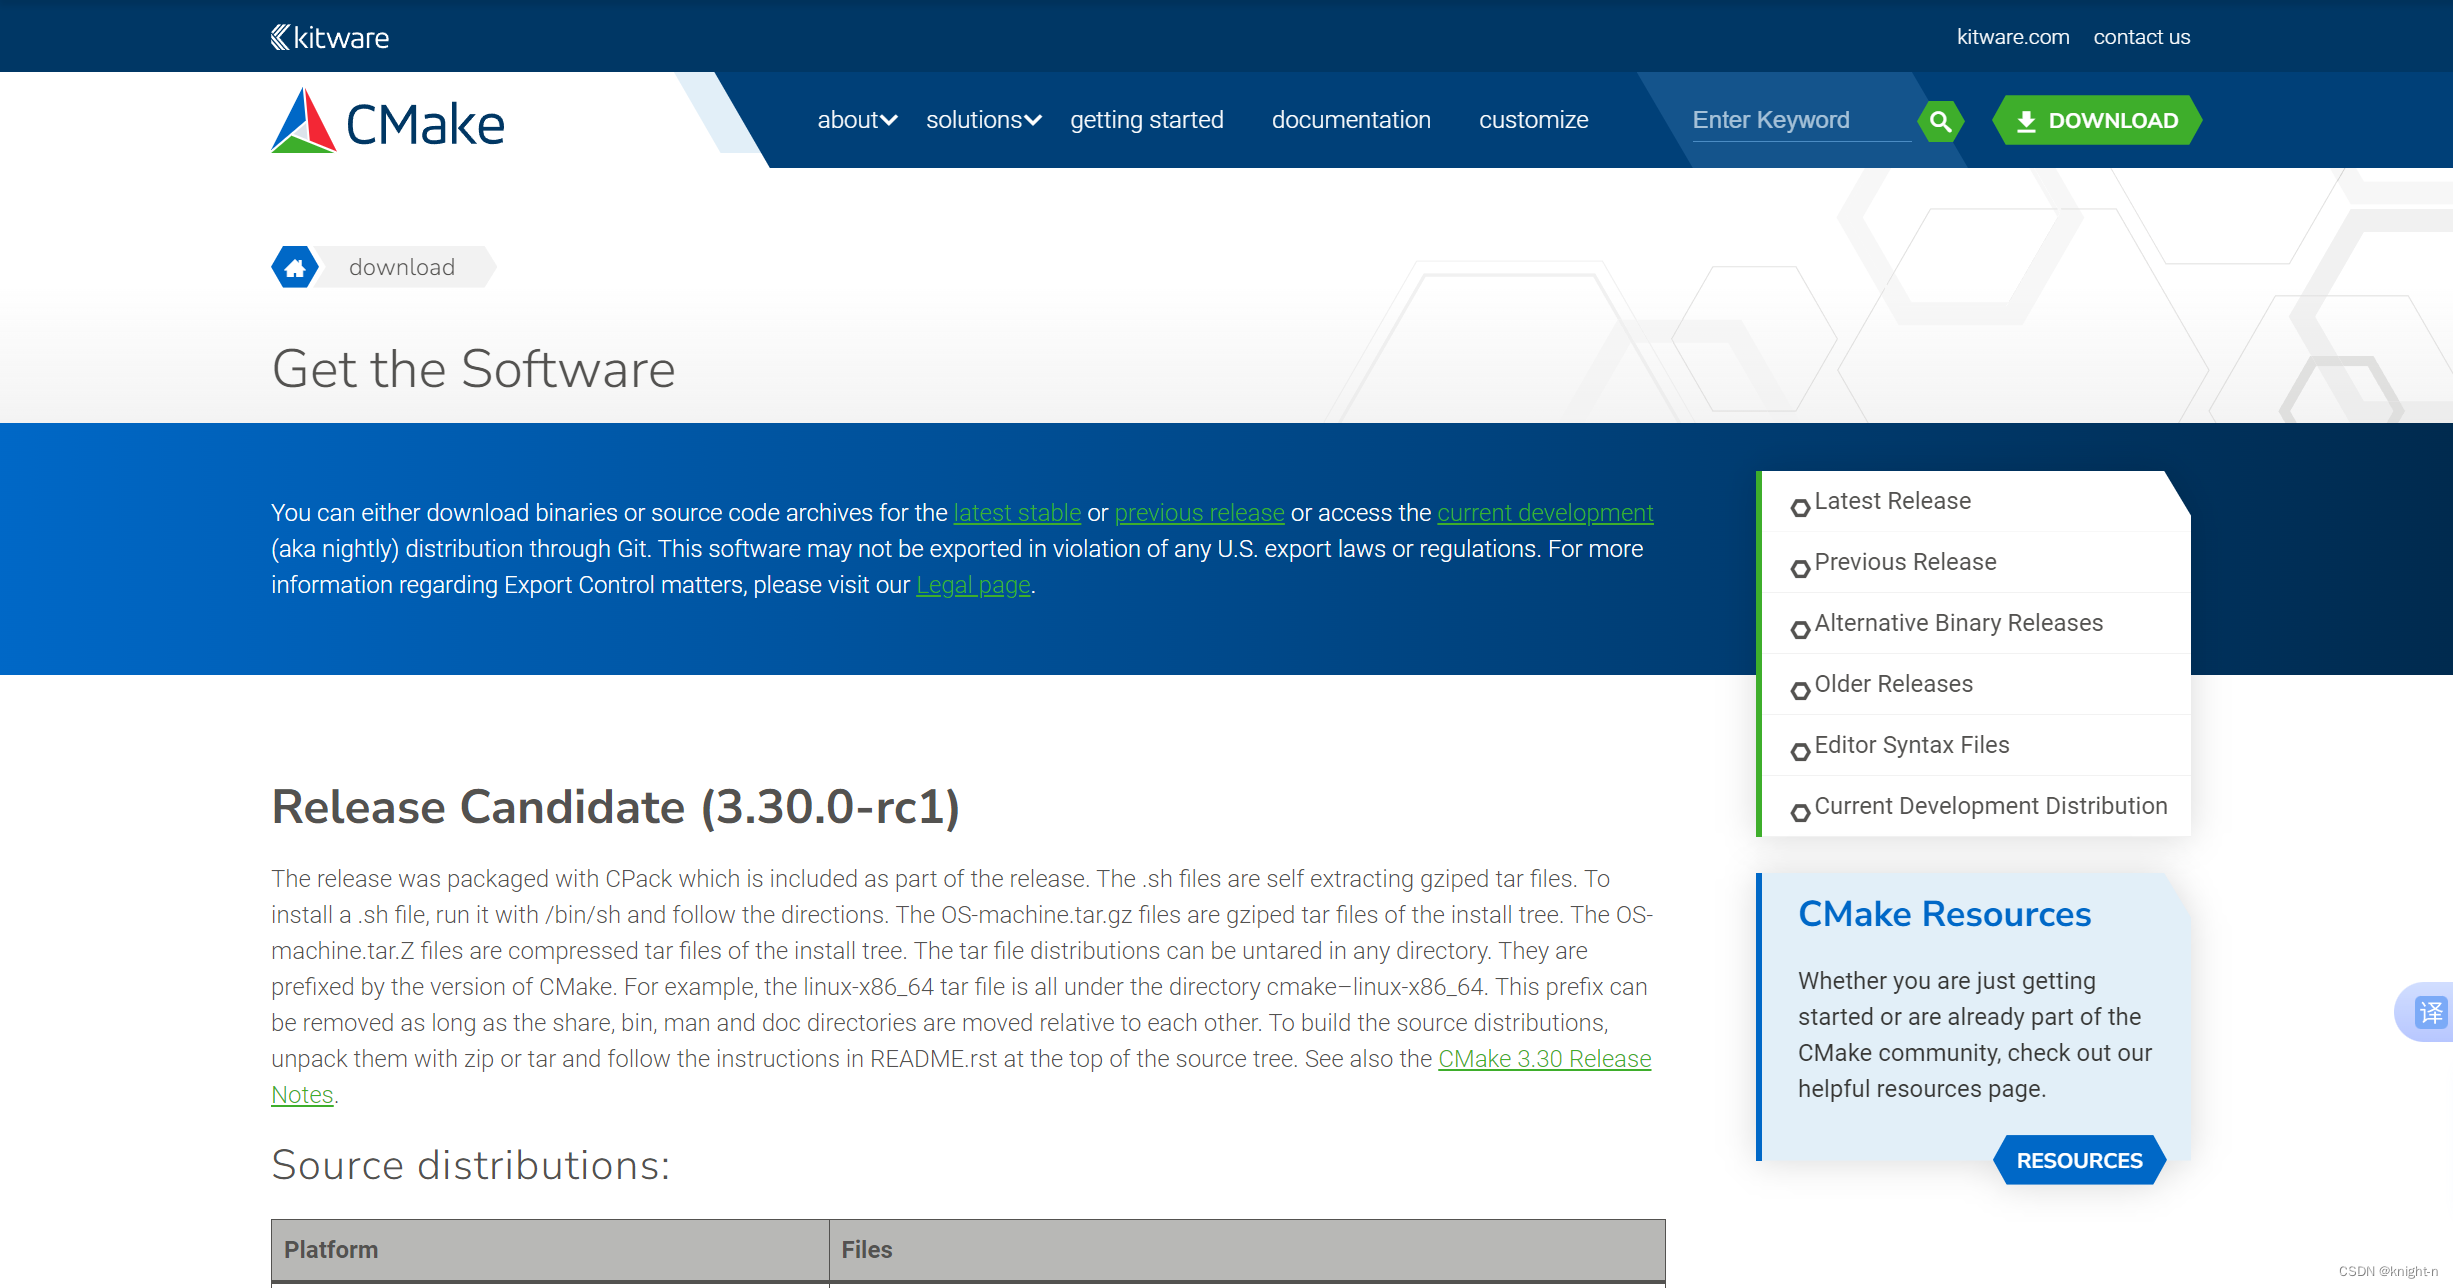Open the CMake 3.30 Release Notes link
The image size is (2453, 1288).
(1543, 1059)
